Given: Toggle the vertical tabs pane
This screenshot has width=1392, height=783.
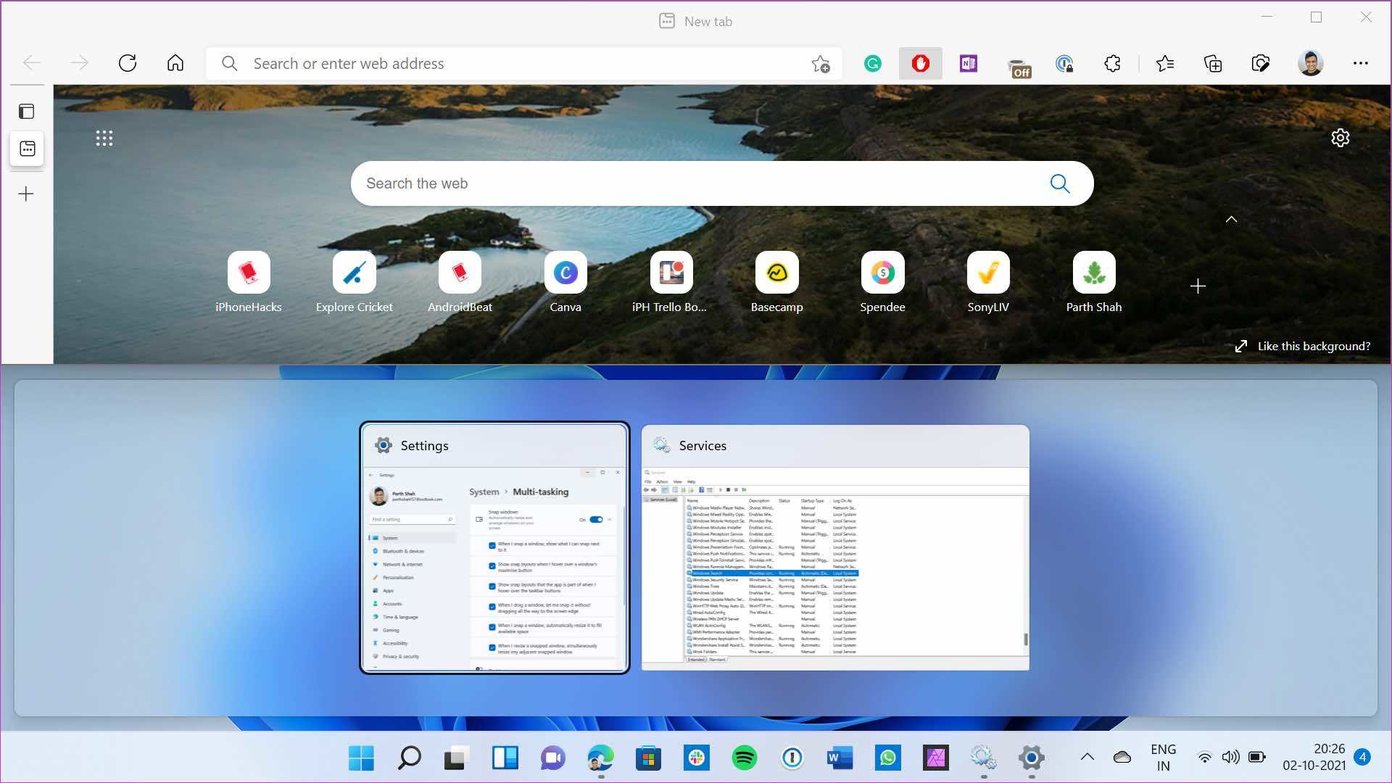Looking at the screenshot, I should (x=26, y=111).
